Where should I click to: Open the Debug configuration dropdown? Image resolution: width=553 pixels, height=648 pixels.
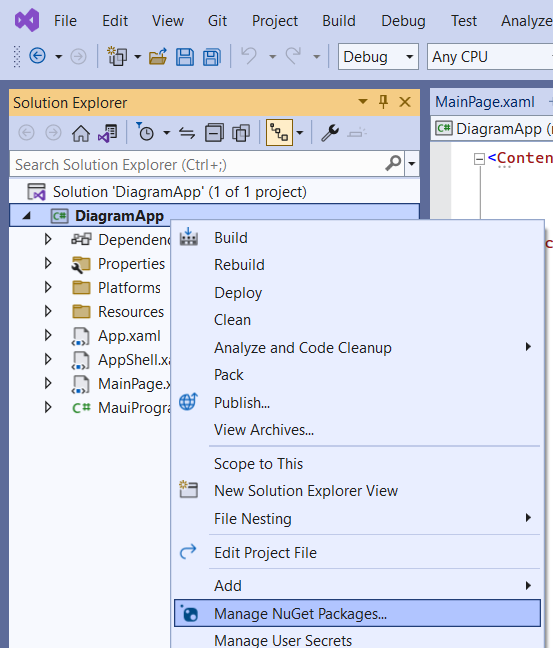(x=378, y=57)
